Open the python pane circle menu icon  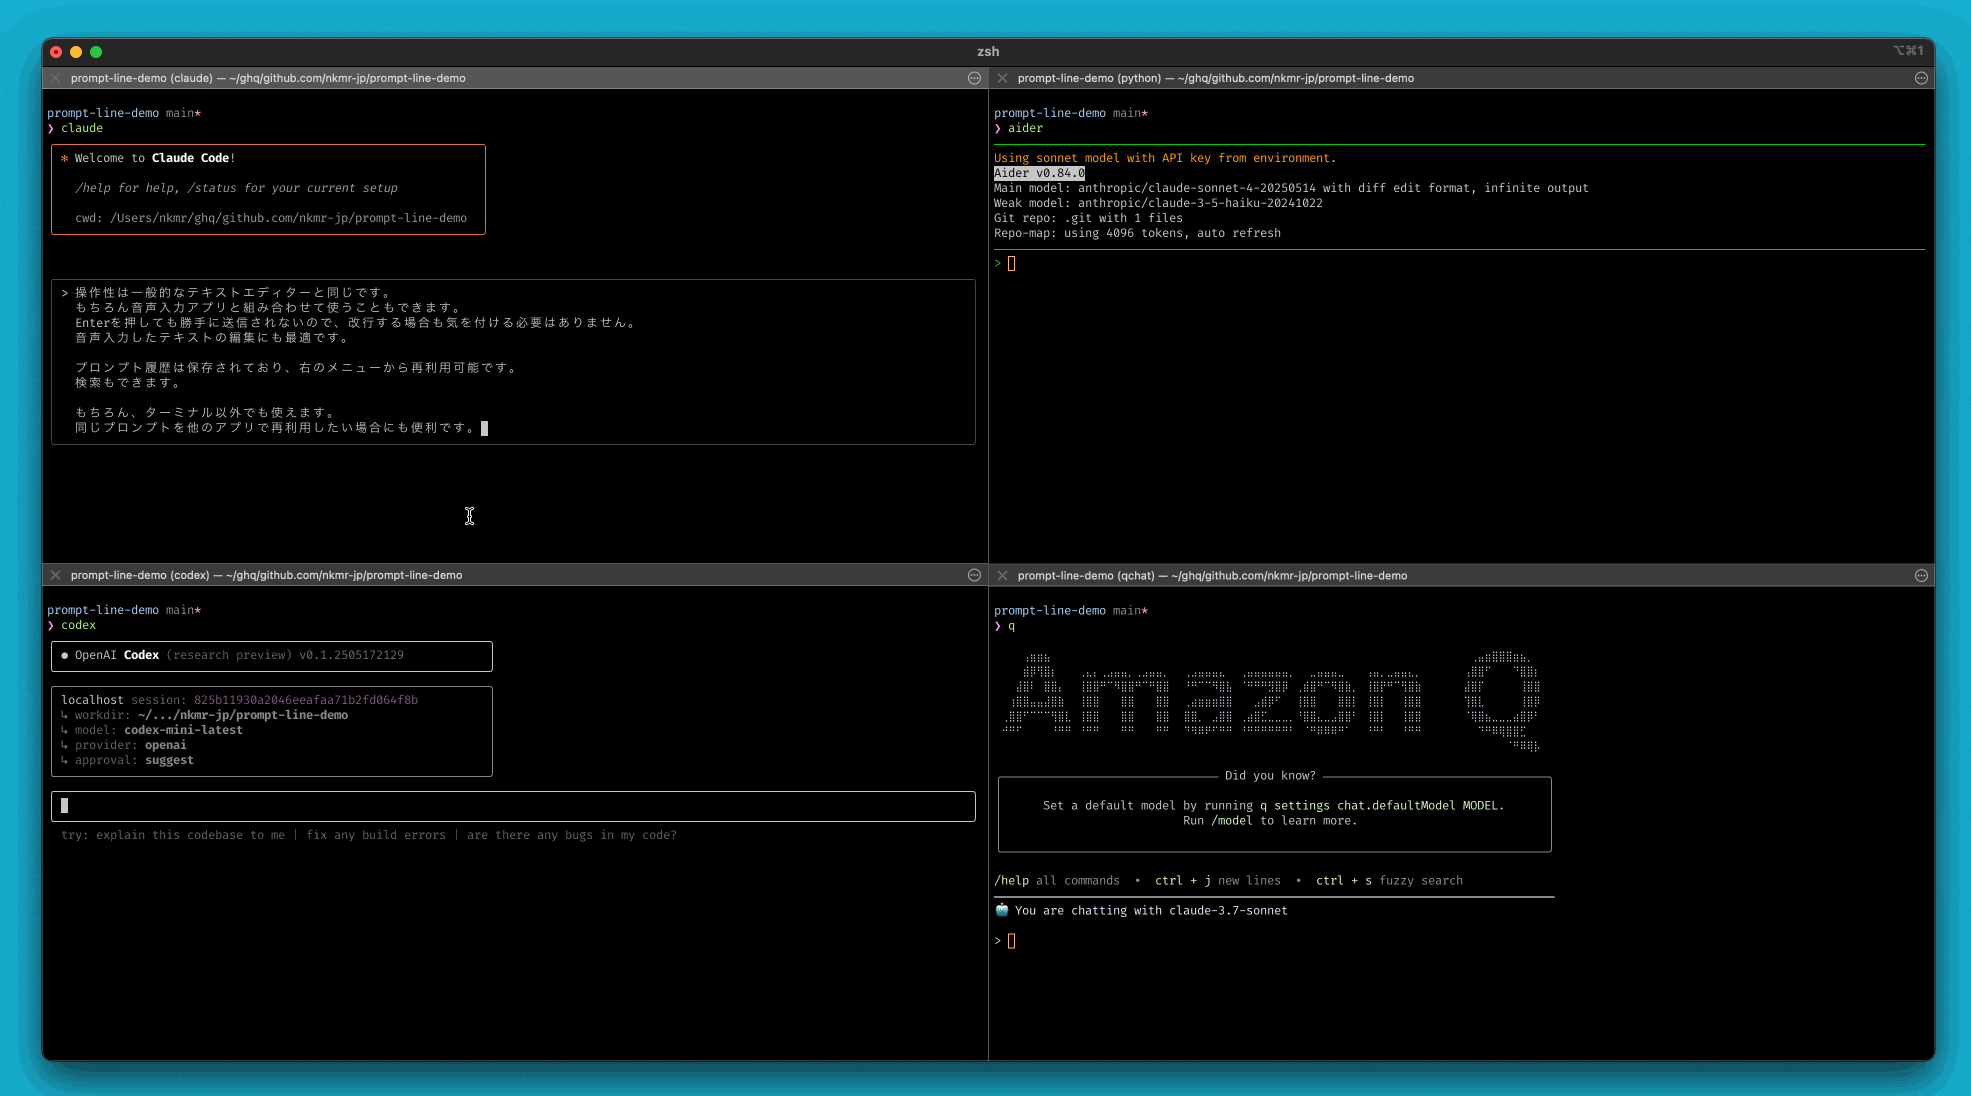(x=1920, y=78)
